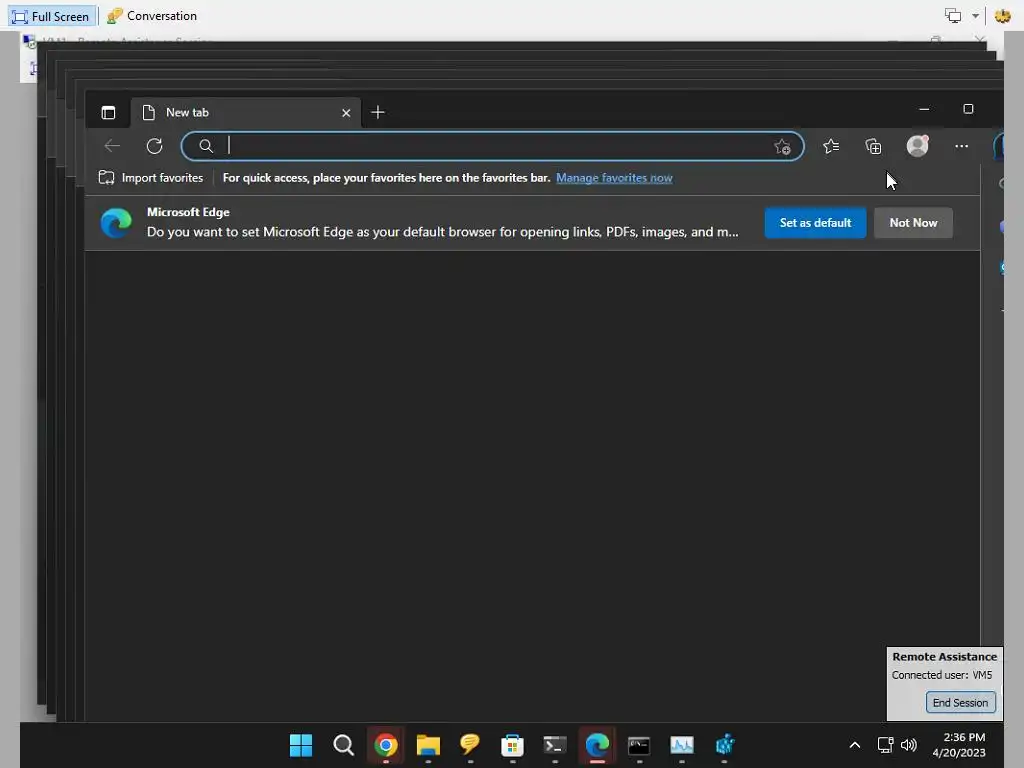Open the yellow chat bubble taskbar app
Screen dimensions: 1024x768
470,745
